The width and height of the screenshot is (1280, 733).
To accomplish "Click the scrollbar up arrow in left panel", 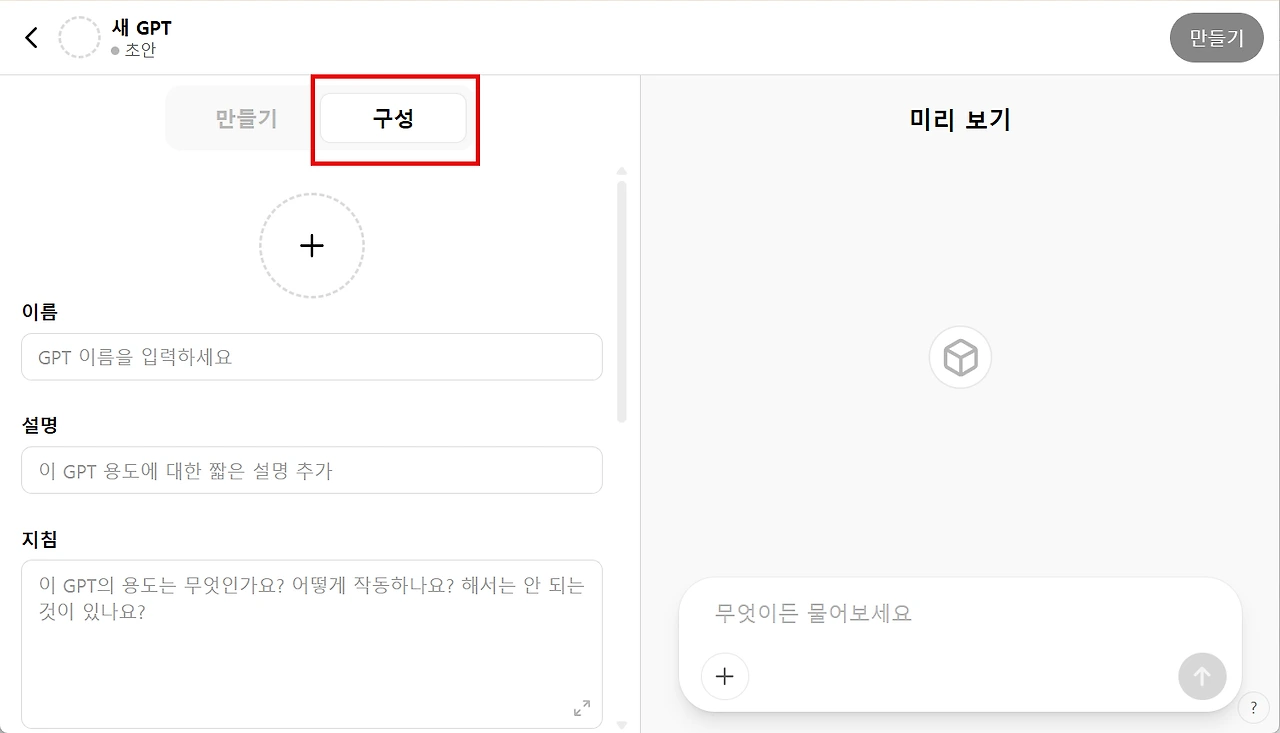I will [622, 171].
